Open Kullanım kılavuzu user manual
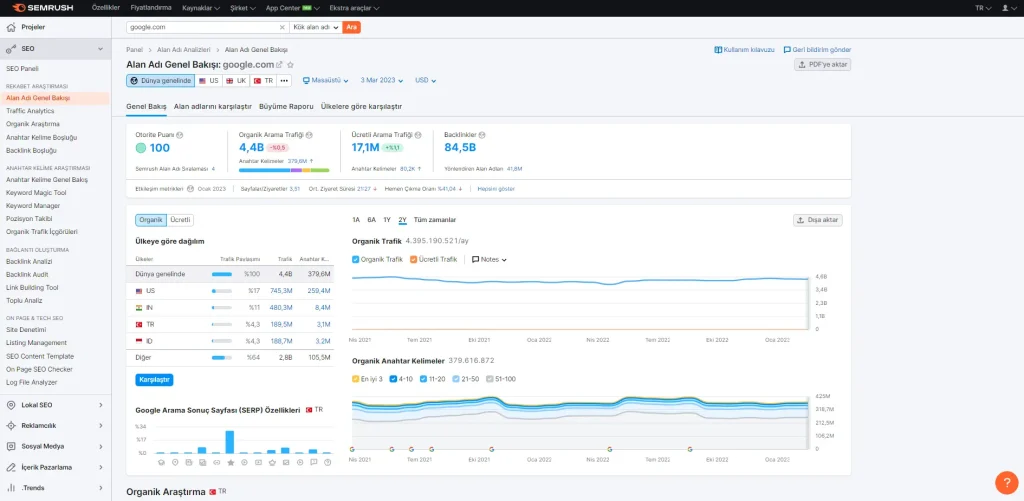Image resolution: width=1024 pixels, height=501 pixels. (x=744, y=50)
